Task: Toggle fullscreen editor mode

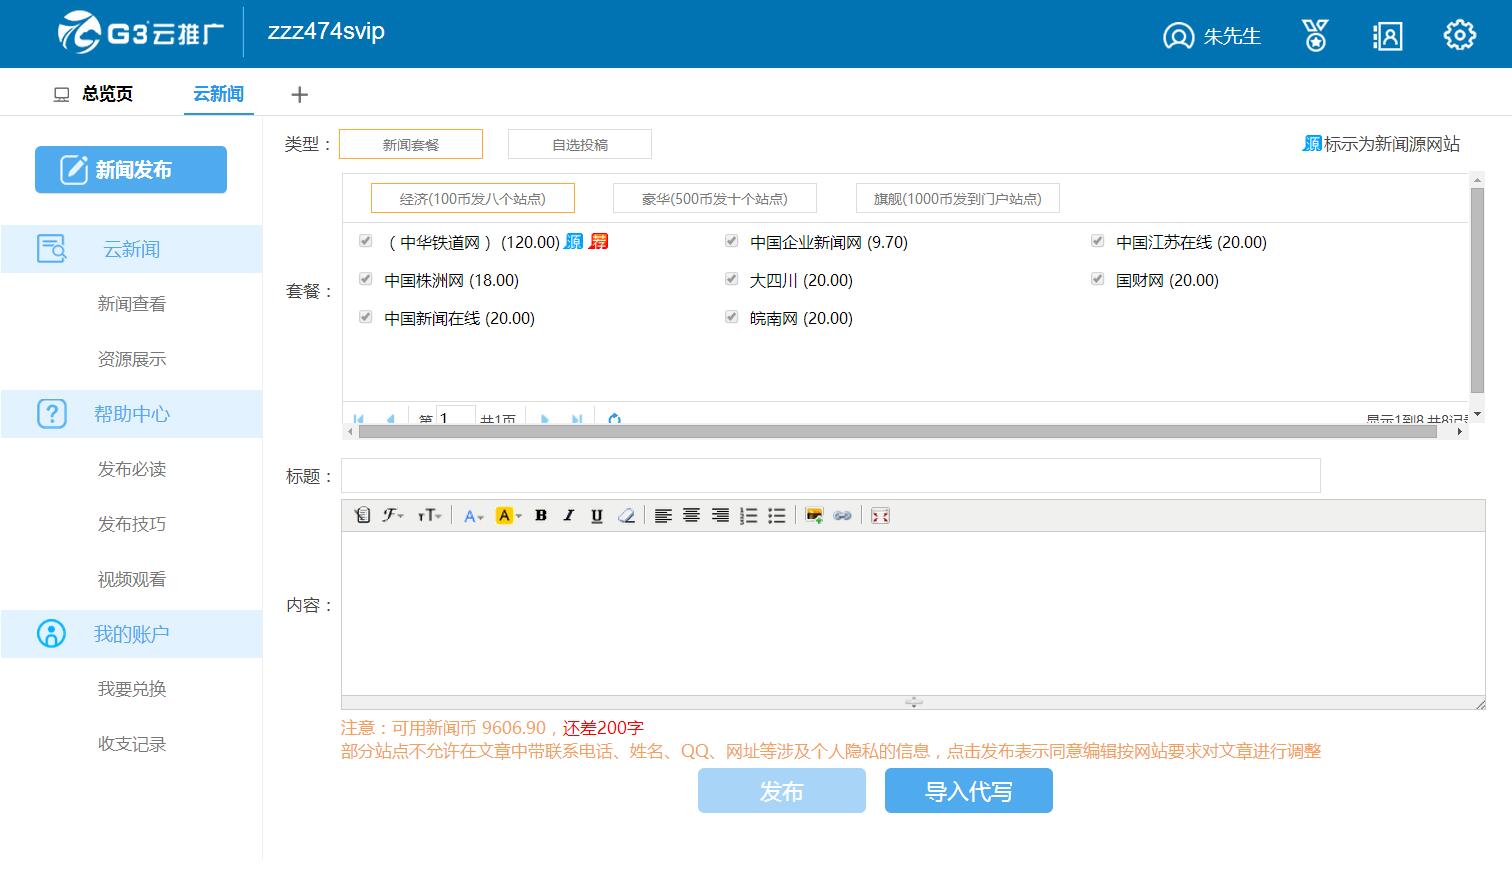Action: (880, 515)
